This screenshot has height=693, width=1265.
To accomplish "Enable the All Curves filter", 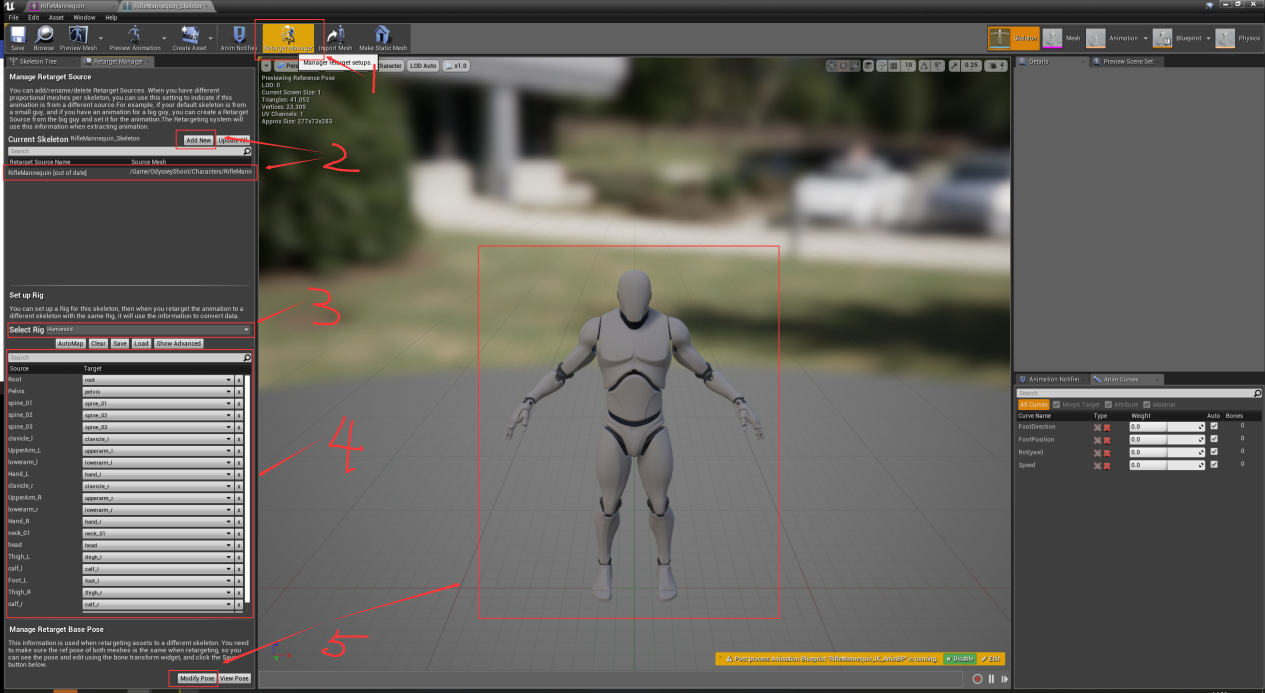I will click(1033, 404).
